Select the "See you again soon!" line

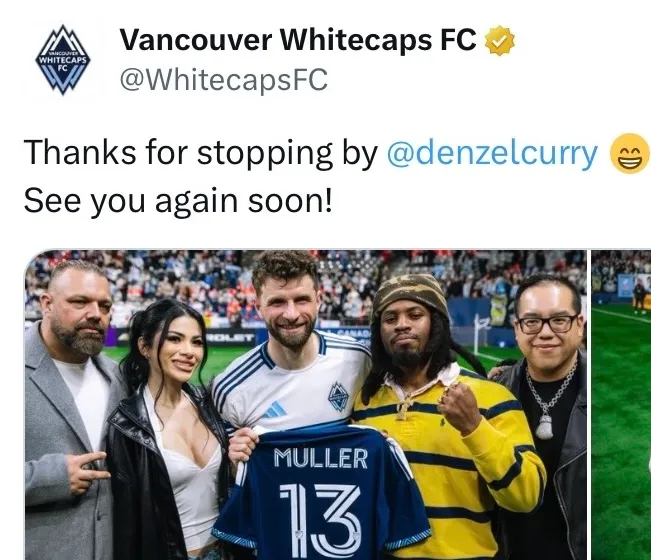coord(178,201)
